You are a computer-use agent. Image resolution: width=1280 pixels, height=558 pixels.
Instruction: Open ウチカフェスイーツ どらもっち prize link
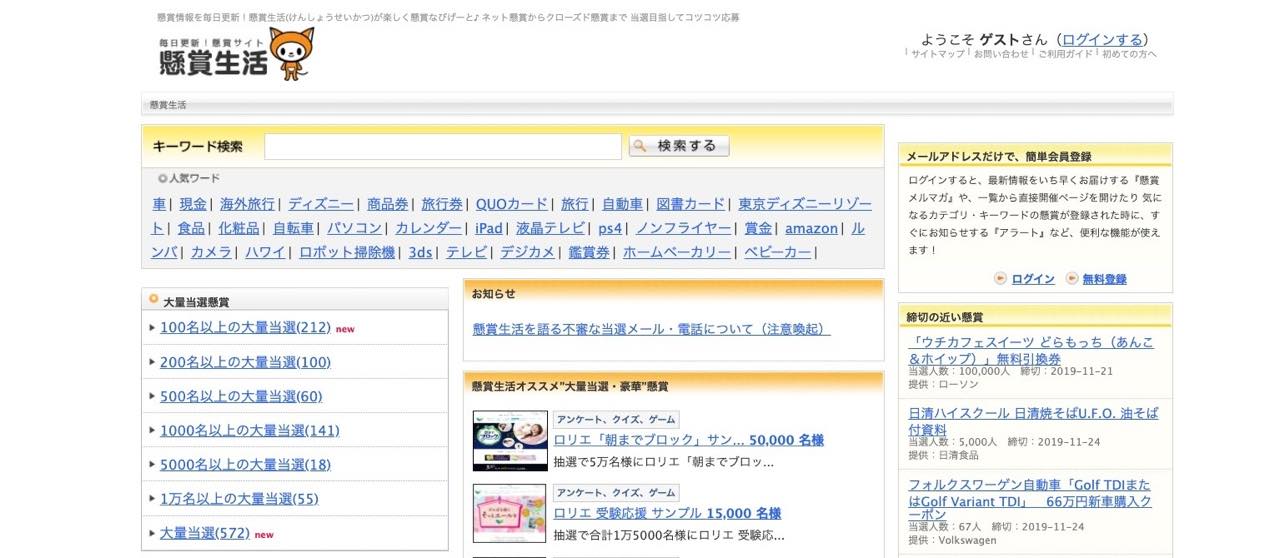(1031, 350)
